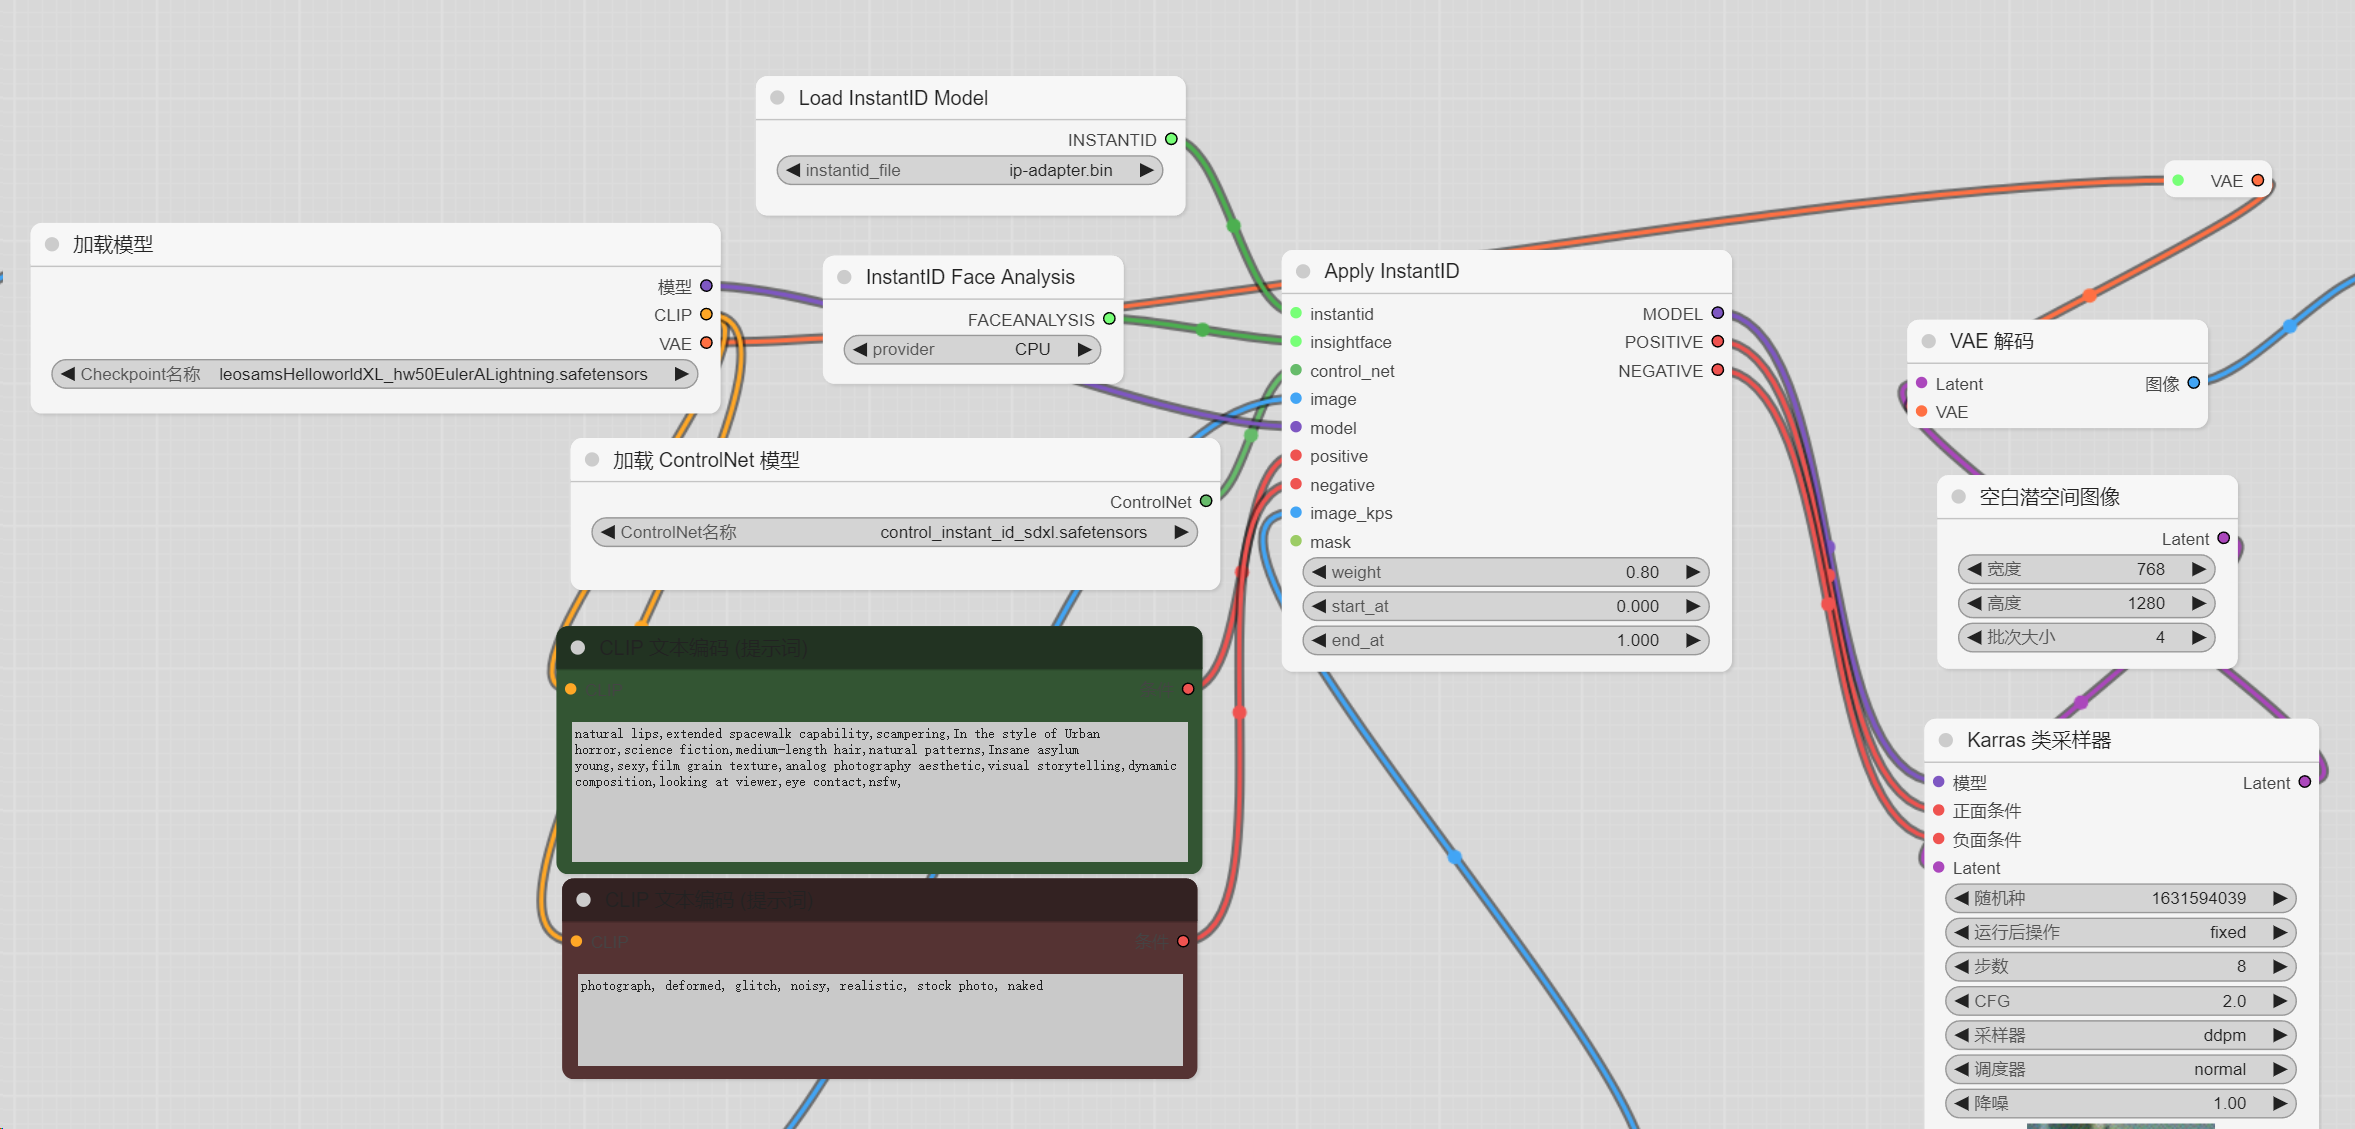Click the FACEANALYSIS output port
The width and height of the screenshot is (2355, 1129).
click(1109, 319)
